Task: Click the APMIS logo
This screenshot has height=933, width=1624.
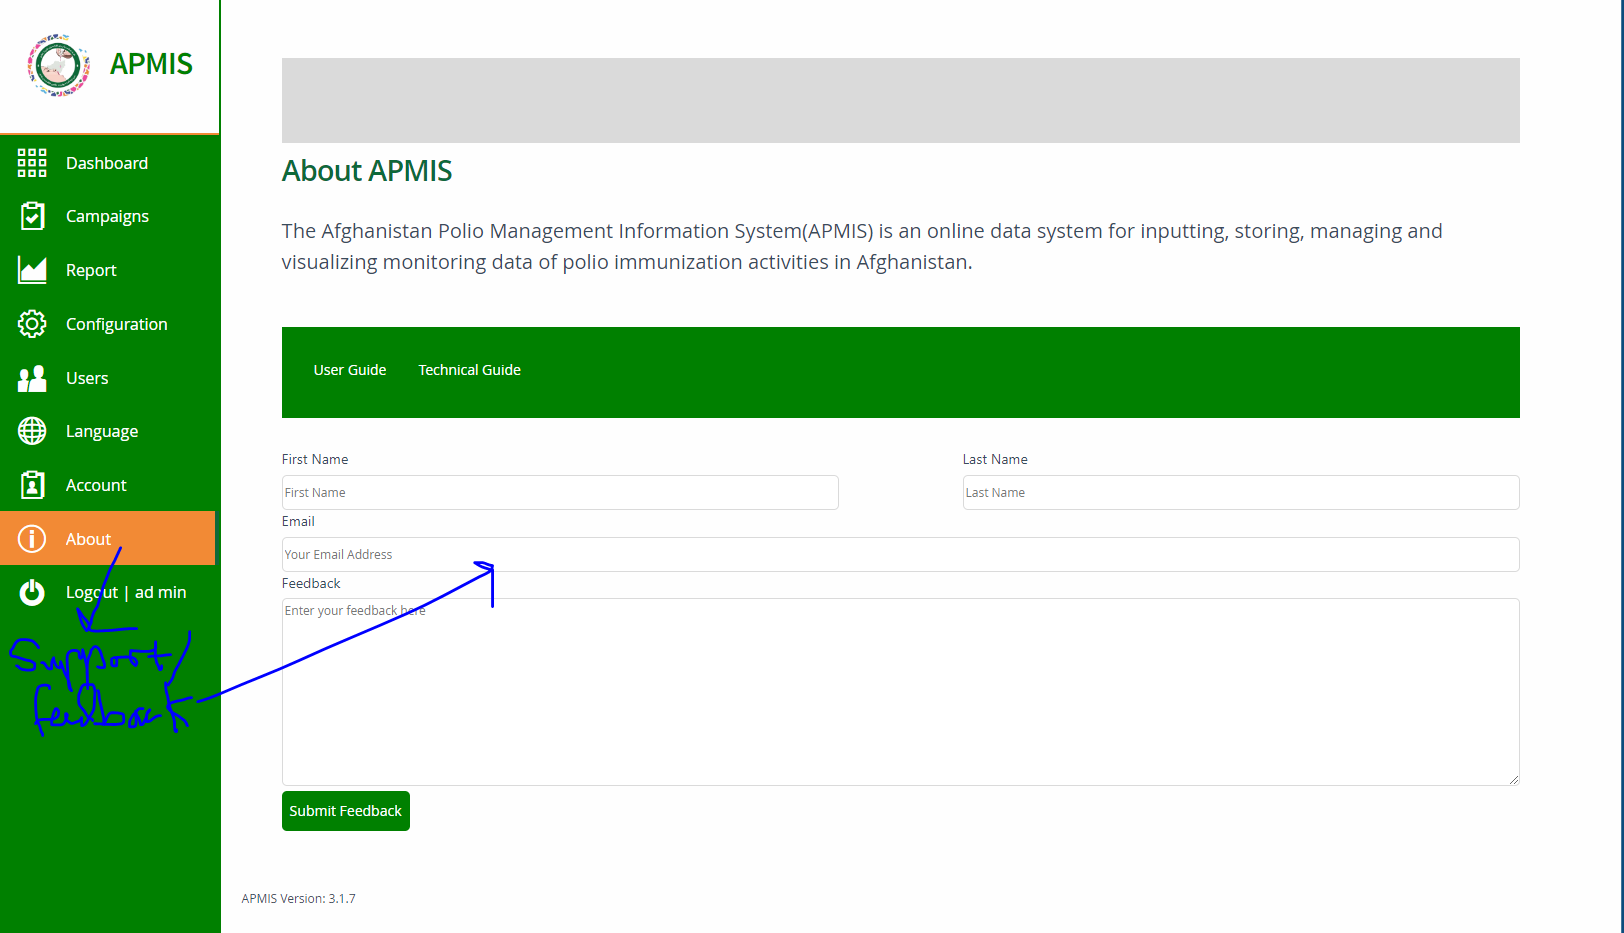Action: [x=57, y=64]
